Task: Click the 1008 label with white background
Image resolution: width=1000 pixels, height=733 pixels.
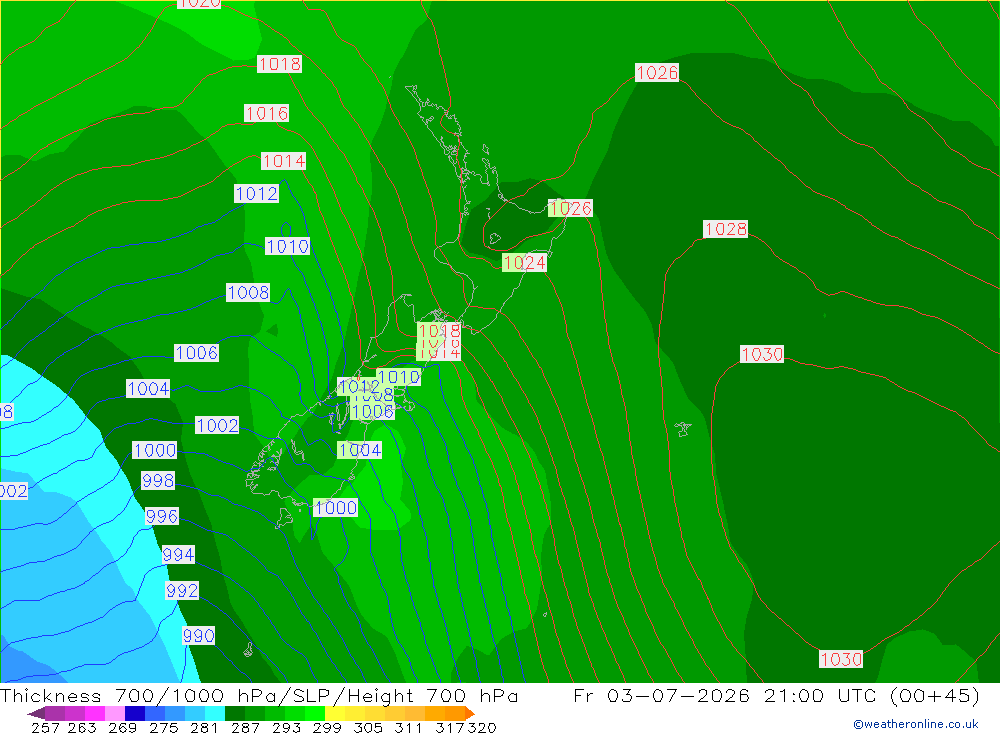Action: click(x=249, y=293)
